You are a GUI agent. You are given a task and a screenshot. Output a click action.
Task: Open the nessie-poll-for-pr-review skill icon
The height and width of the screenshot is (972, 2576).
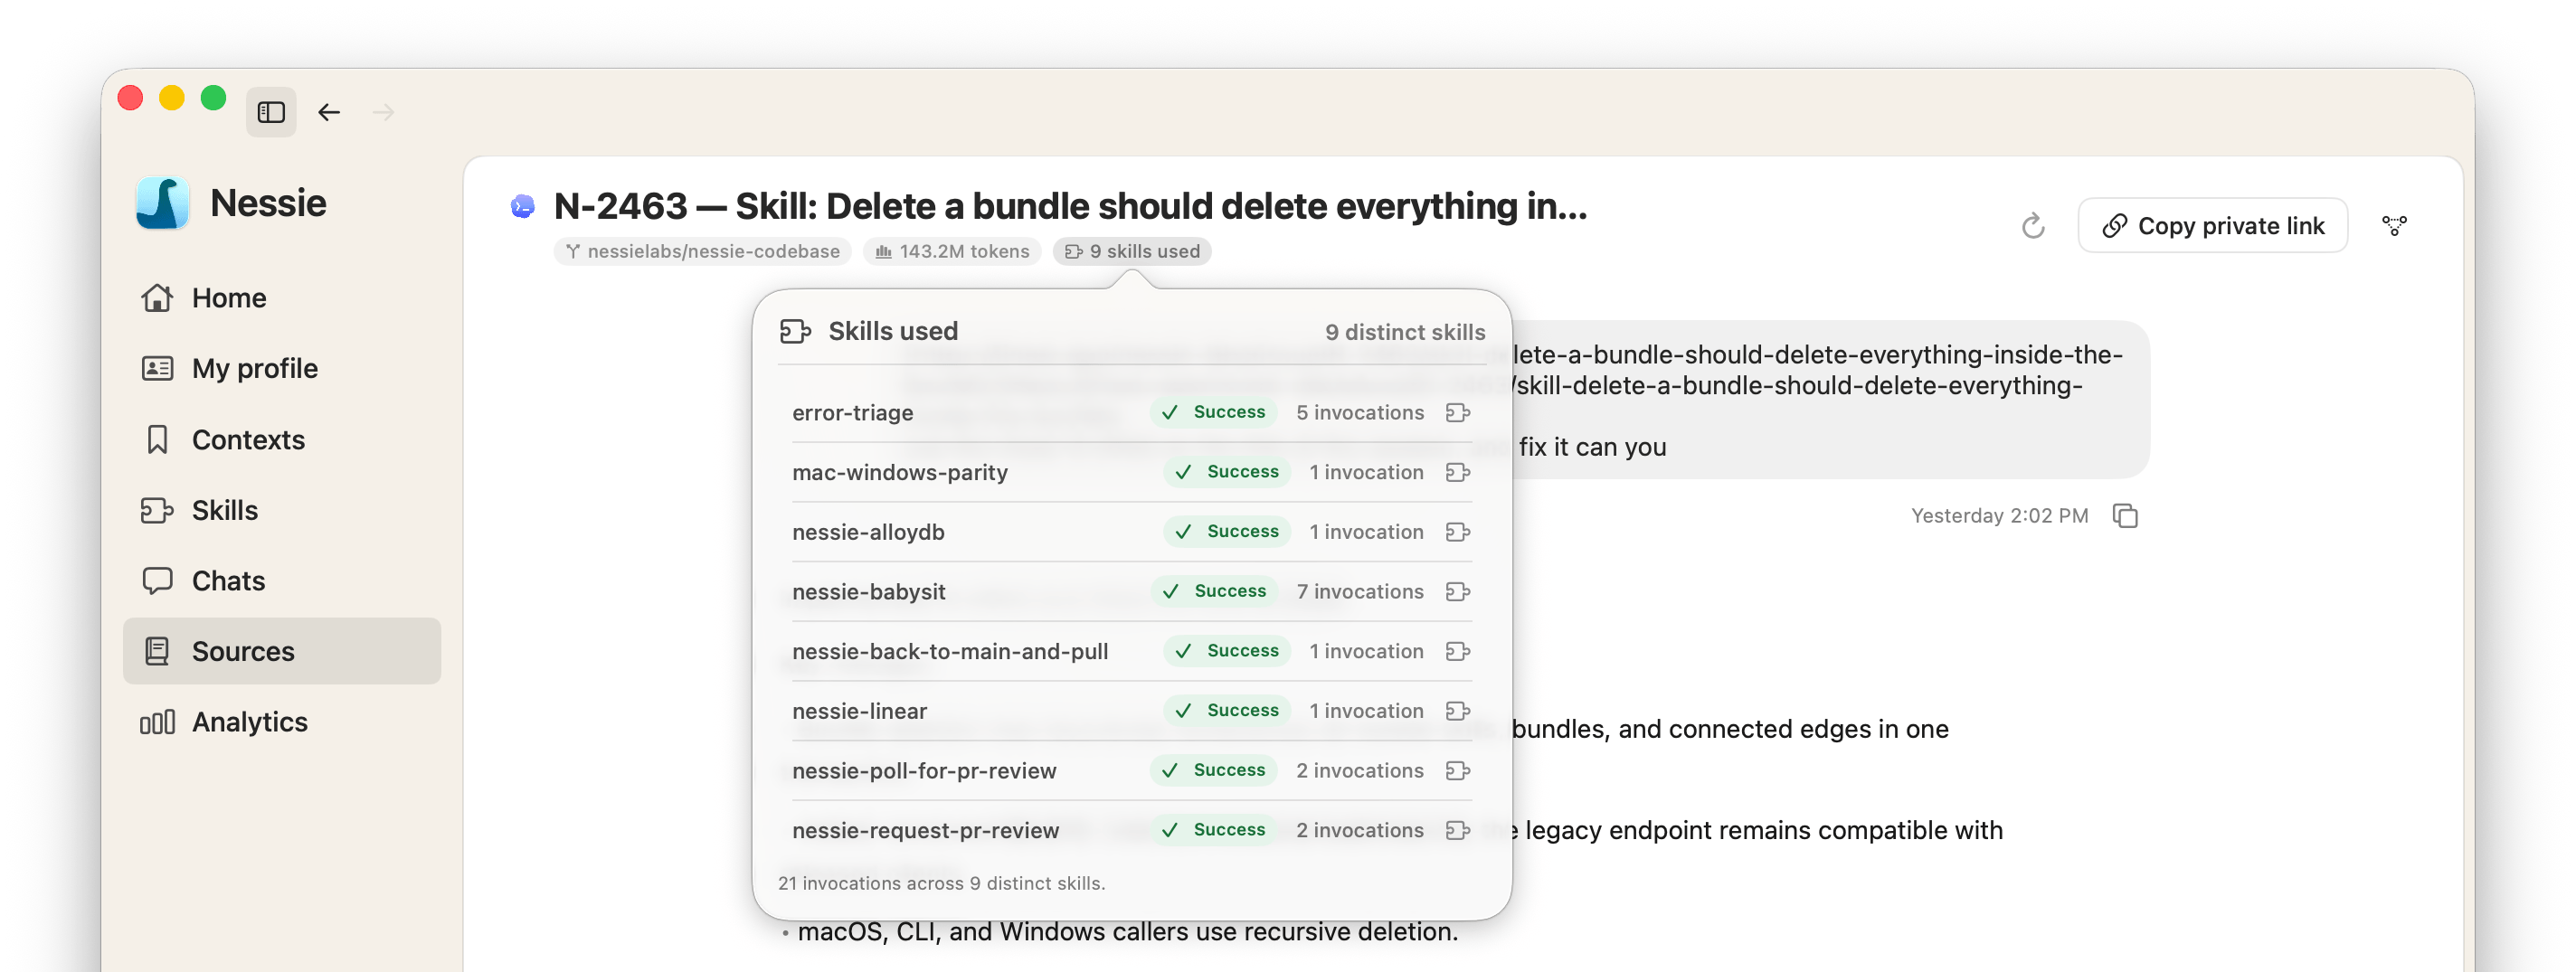pos(1458,771)
